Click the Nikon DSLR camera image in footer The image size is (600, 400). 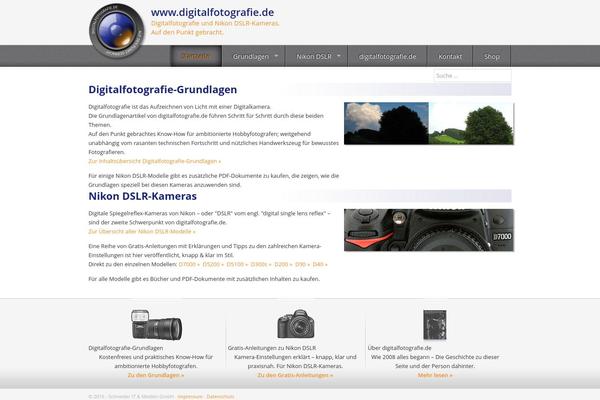coord(296,324)
